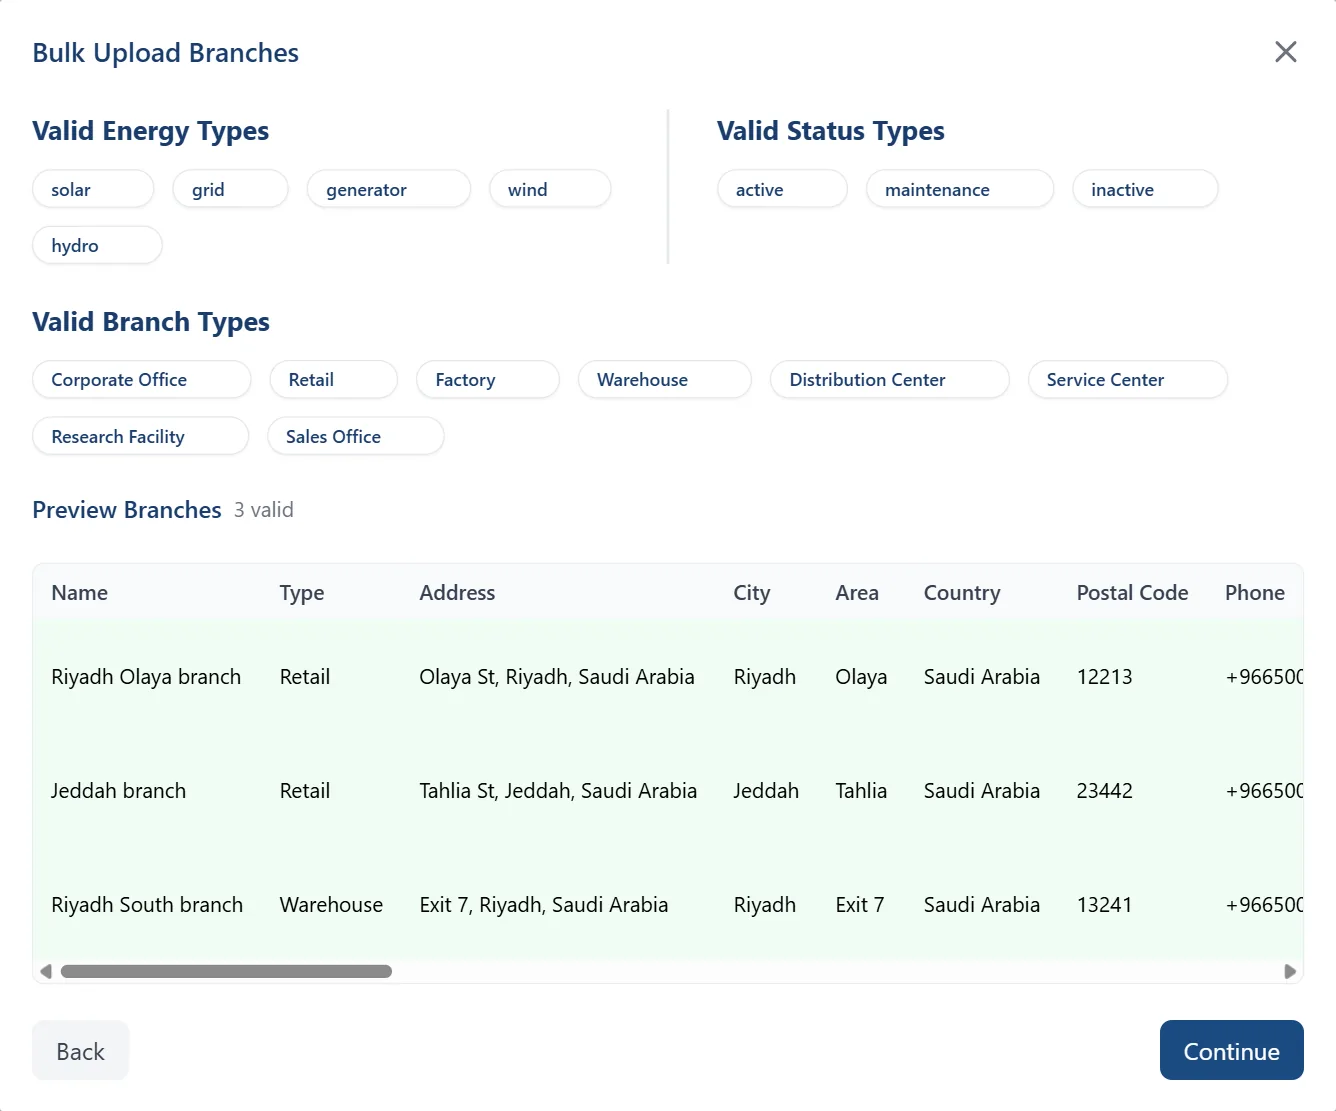
Task: Click the Distribution Center chip
Action: 889,379
